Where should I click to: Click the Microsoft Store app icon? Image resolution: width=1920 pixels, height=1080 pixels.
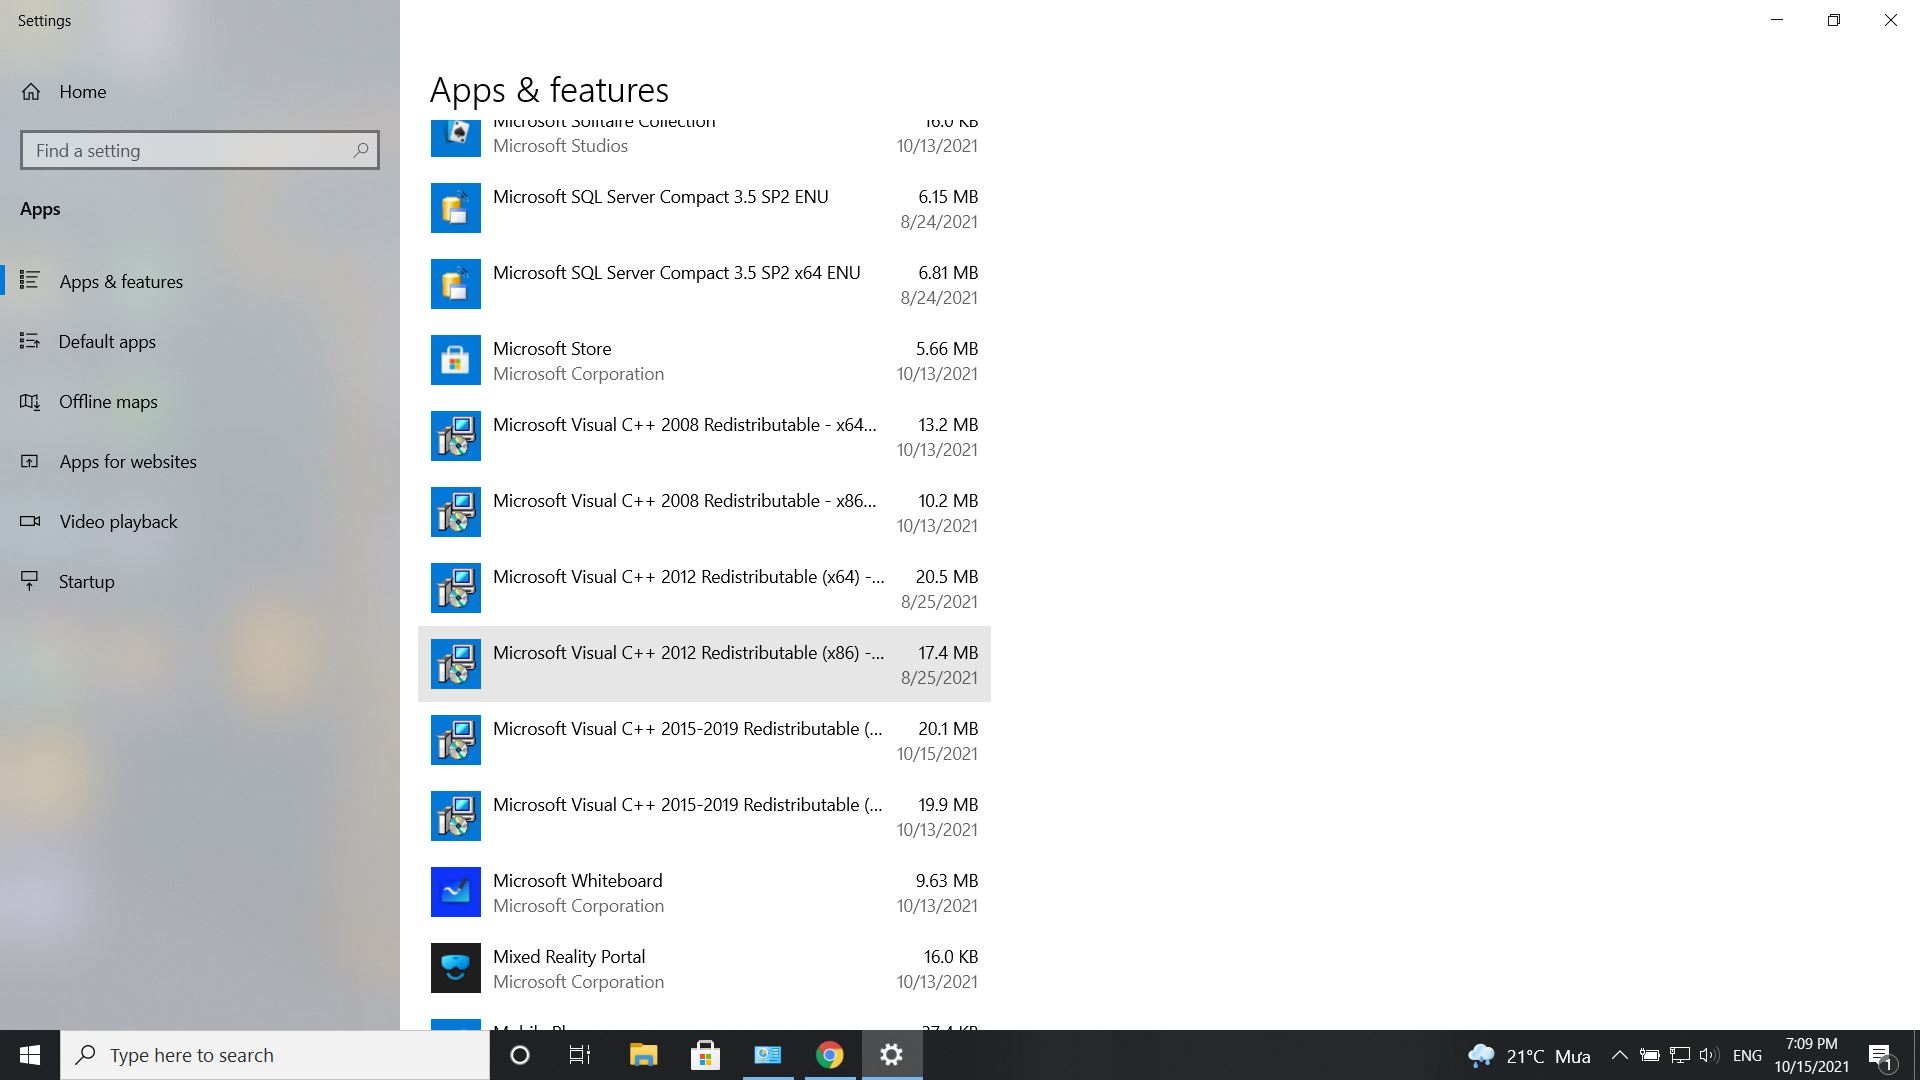point(456,360)
